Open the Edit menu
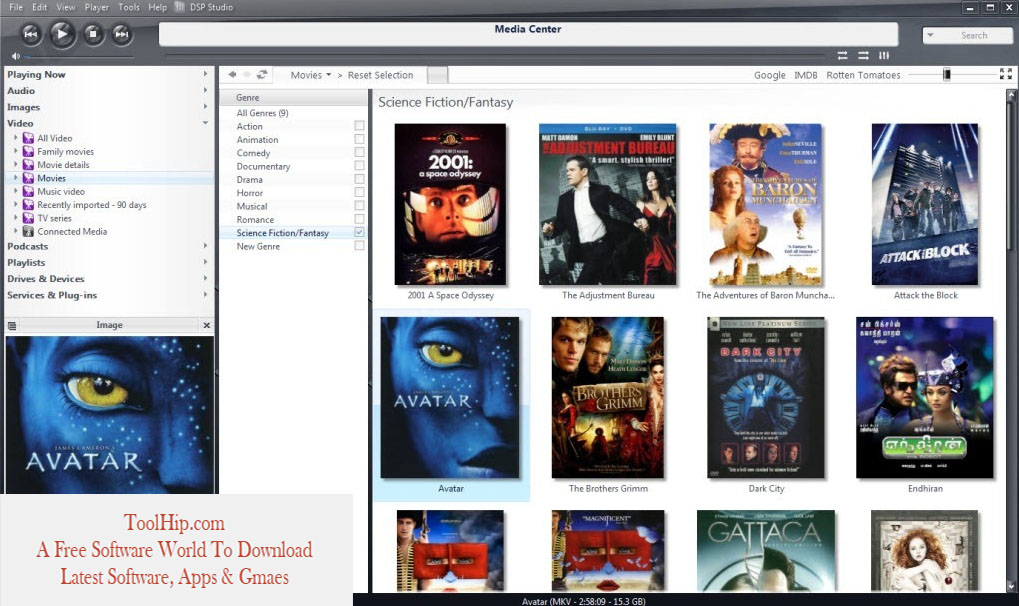This screenshot has height=606, width=1019. (40, 7)
